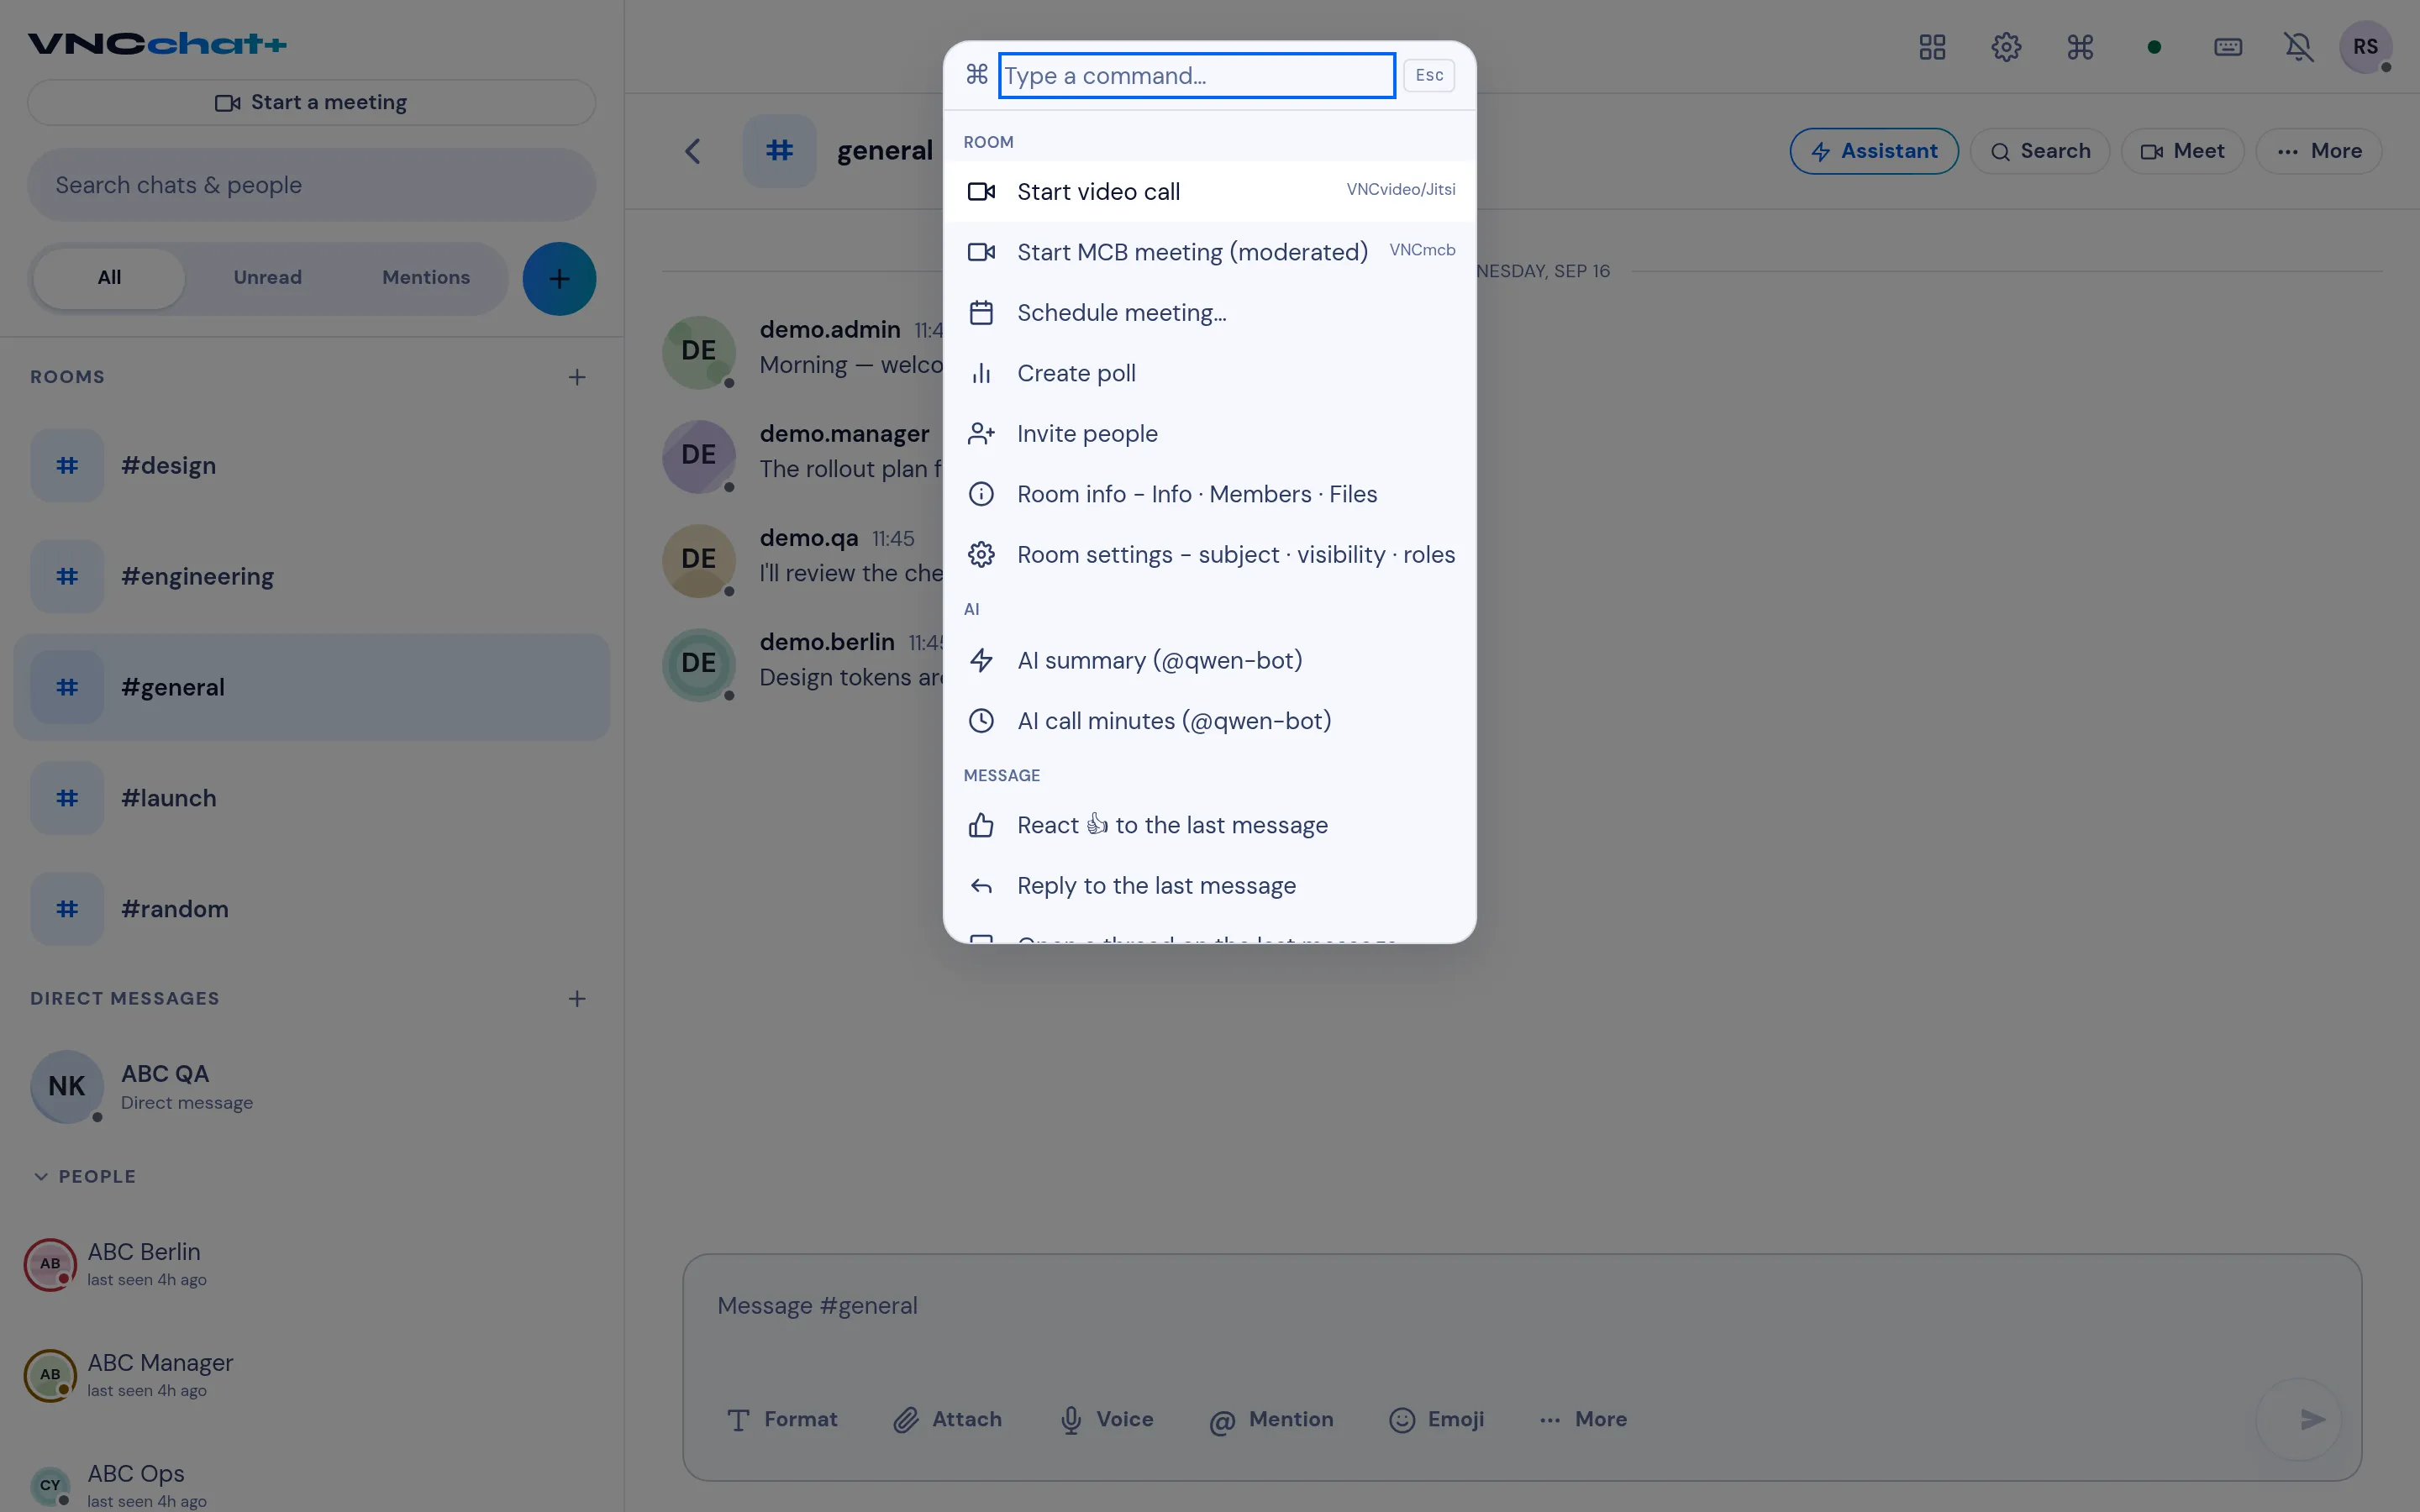This screenshot has width=2420, height=1512.
Task: Choose Start MCB meeting (moderated)
Action: pos(1209,252)
